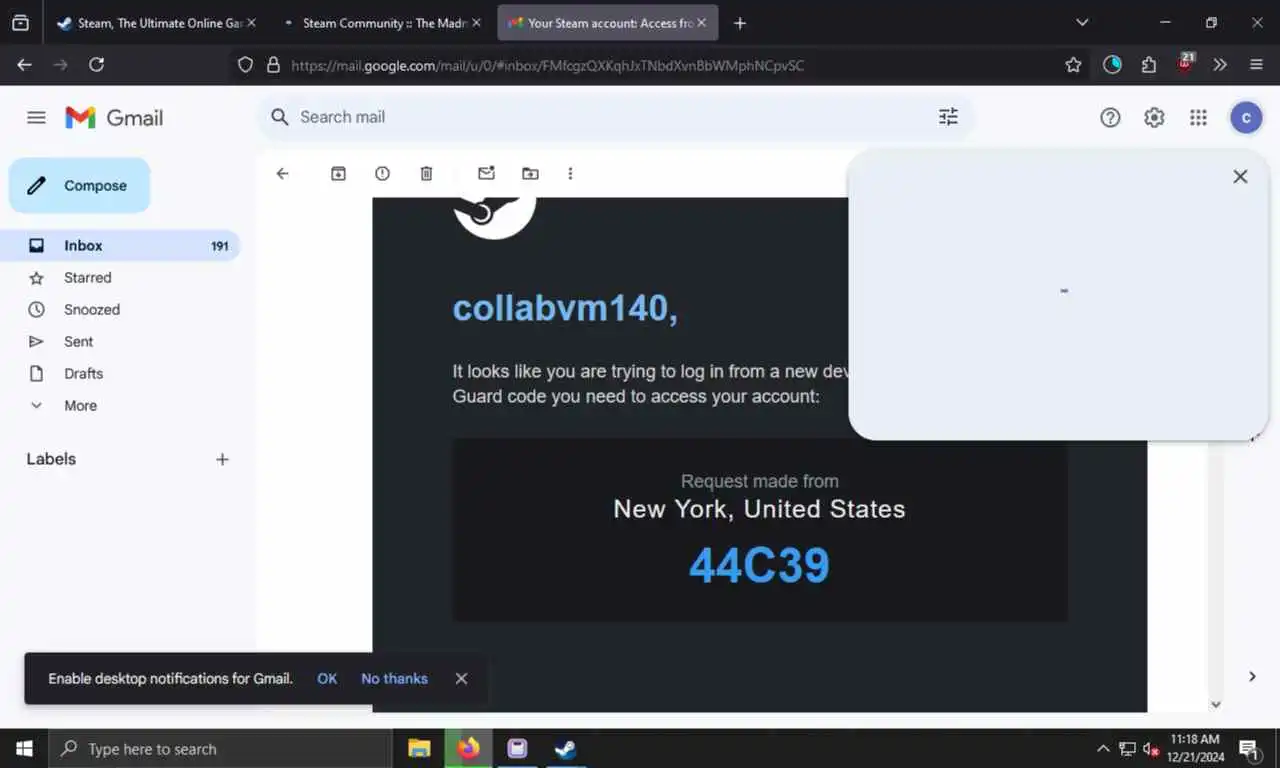Open browser extensions puzzle icon

point(1148,65)
